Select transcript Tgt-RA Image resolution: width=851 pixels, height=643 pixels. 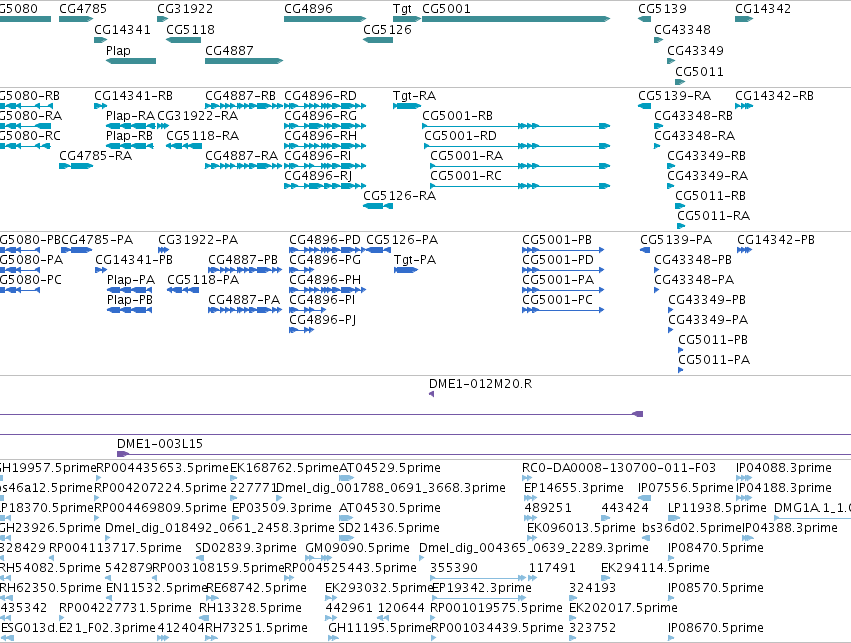point(407,106)
